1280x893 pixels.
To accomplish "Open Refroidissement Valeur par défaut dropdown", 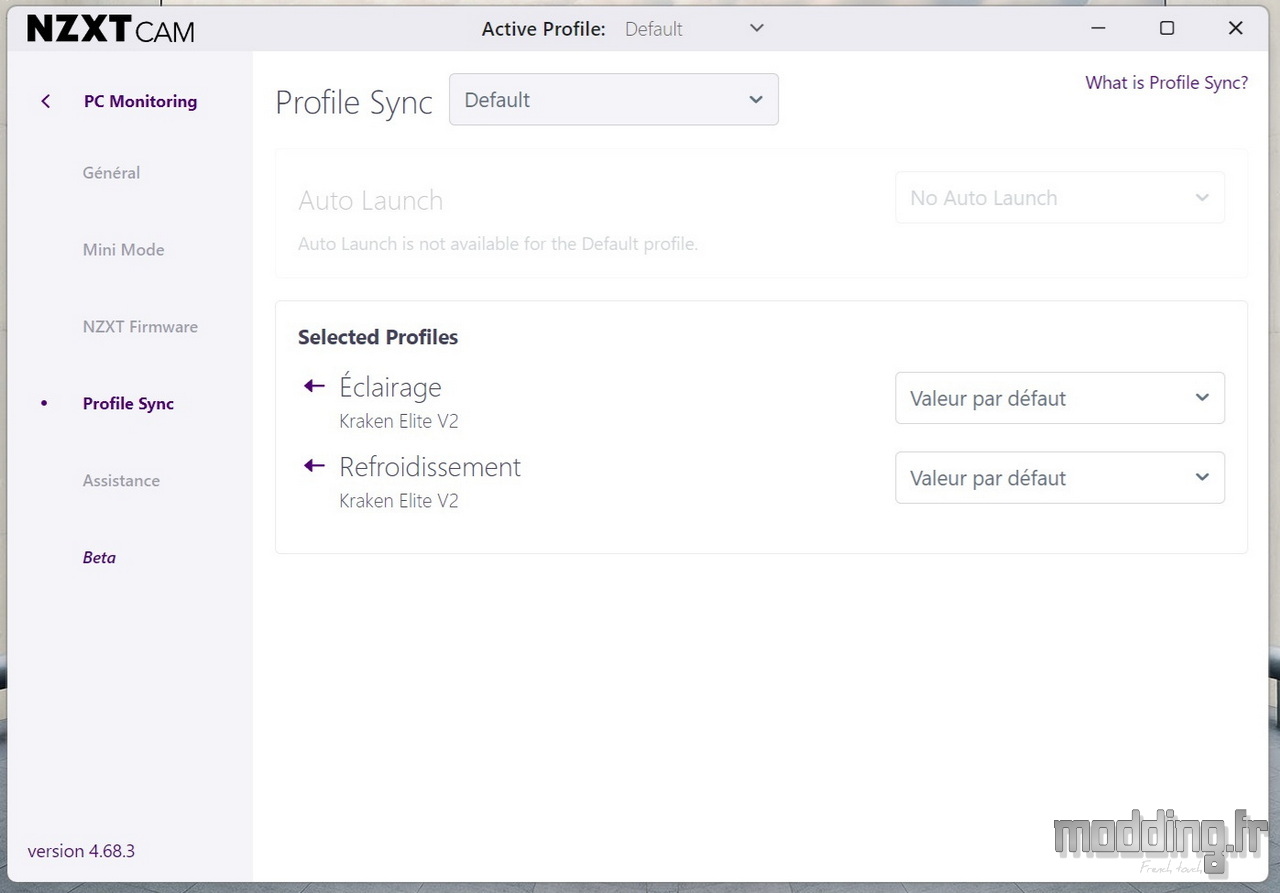I will (1059, 478).
